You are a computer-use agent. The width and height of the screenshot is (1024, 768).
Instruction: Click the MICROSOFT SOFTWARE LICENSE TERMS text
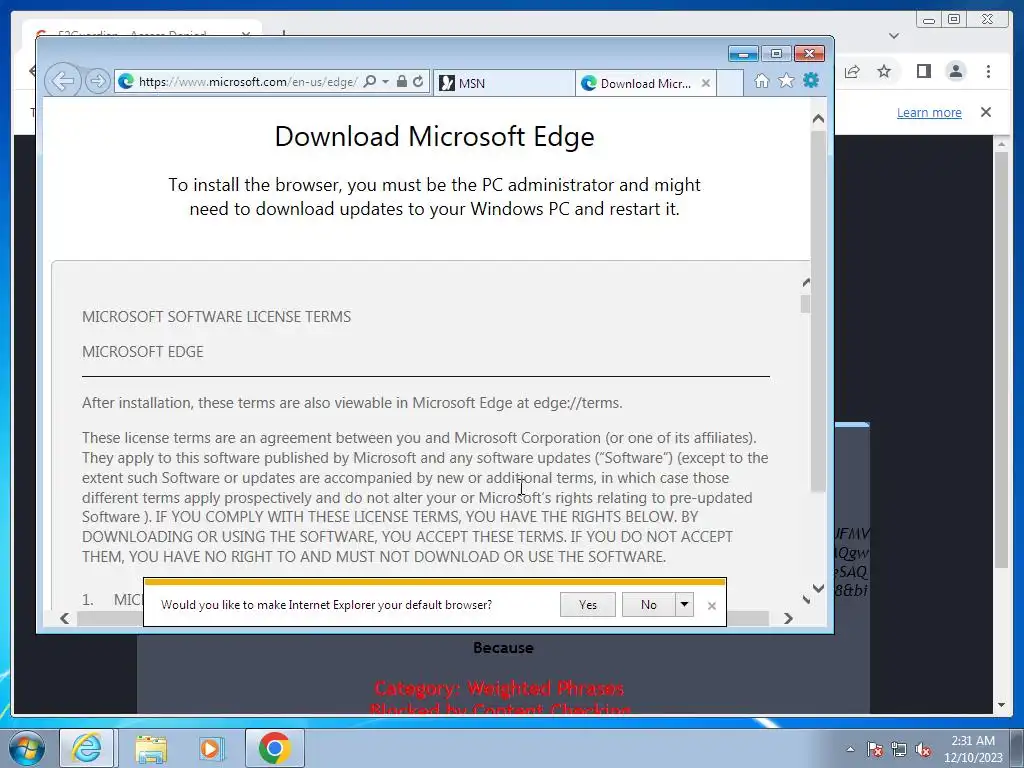[216, 317]
